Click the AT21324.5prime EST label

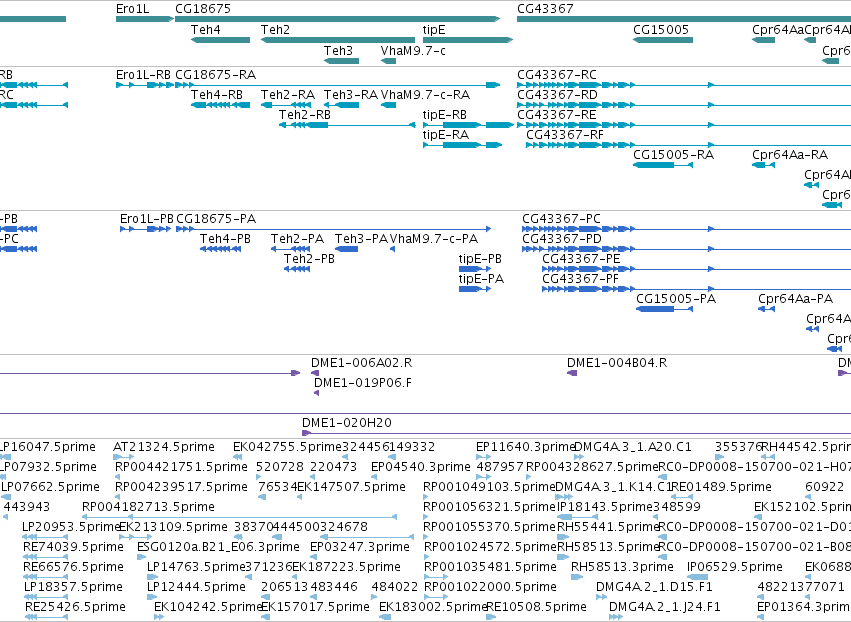(164, 447)
